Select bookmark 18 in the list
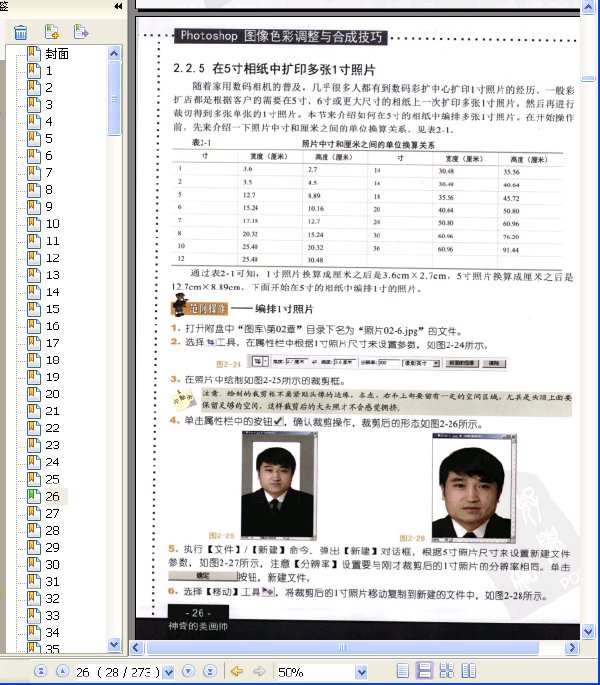Image resolution: width=600 pixels, height=685 pixels. [52, 360]
